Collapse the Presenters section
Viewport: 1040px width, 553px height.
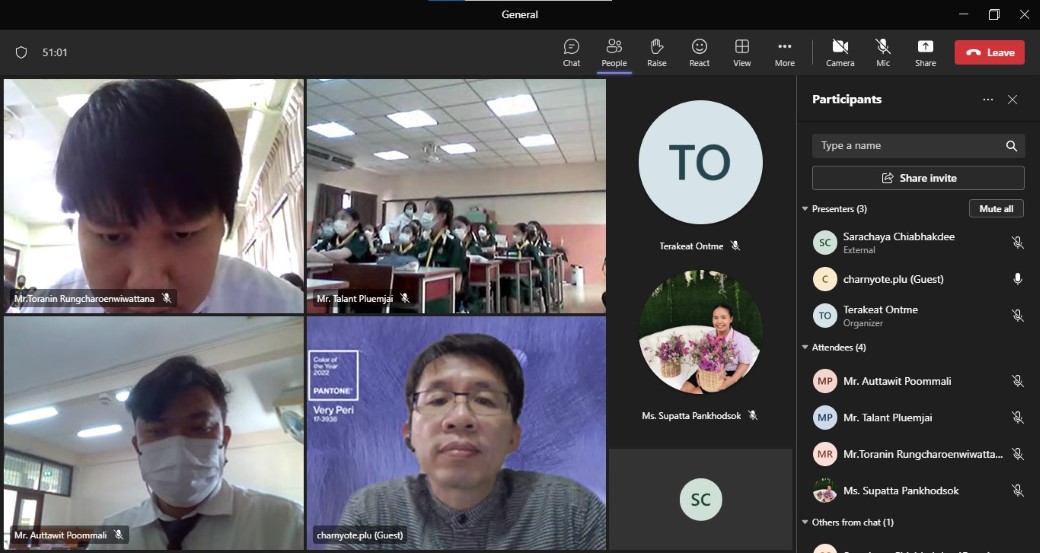[x=805, y=209]
